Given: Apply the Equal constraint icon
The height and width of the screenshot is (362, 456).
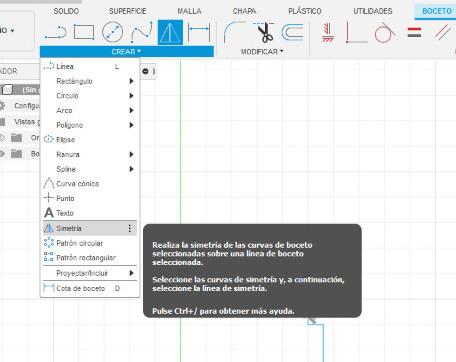Looking at the screenshot, I should coord(414,33).
